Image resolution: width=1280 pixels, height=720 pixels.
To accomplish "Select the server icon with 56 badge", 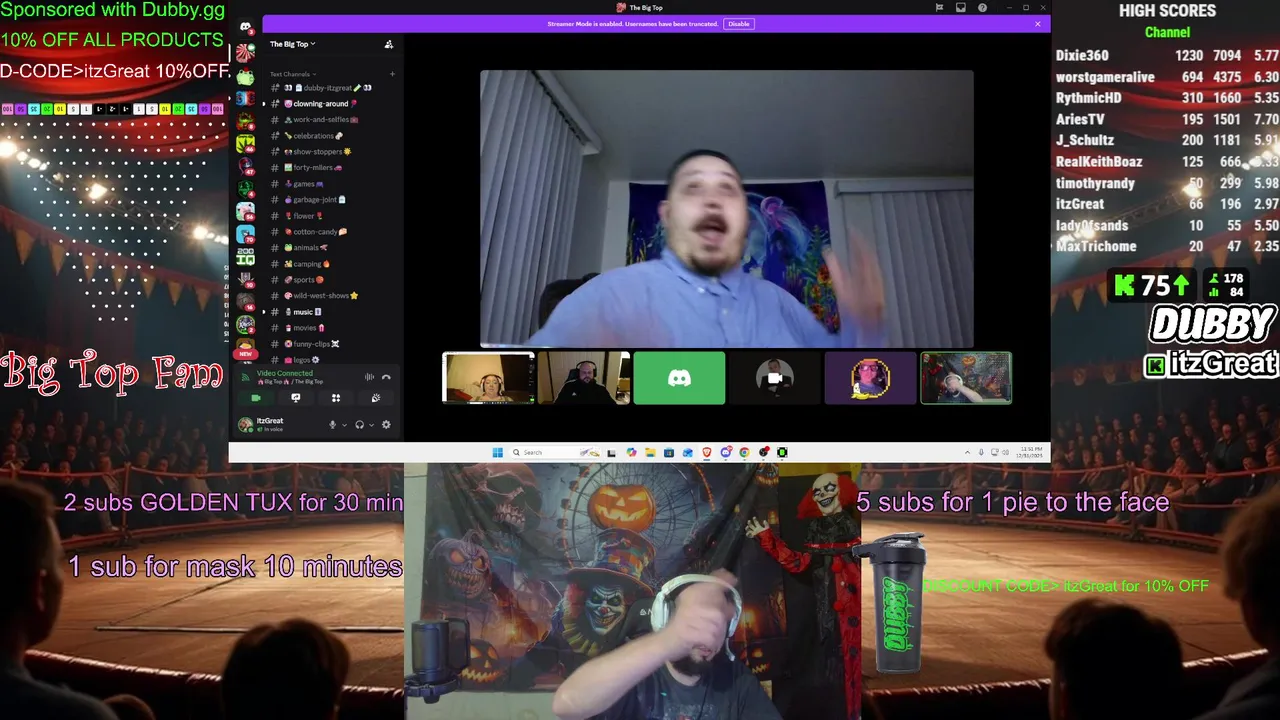I will 245,211.
